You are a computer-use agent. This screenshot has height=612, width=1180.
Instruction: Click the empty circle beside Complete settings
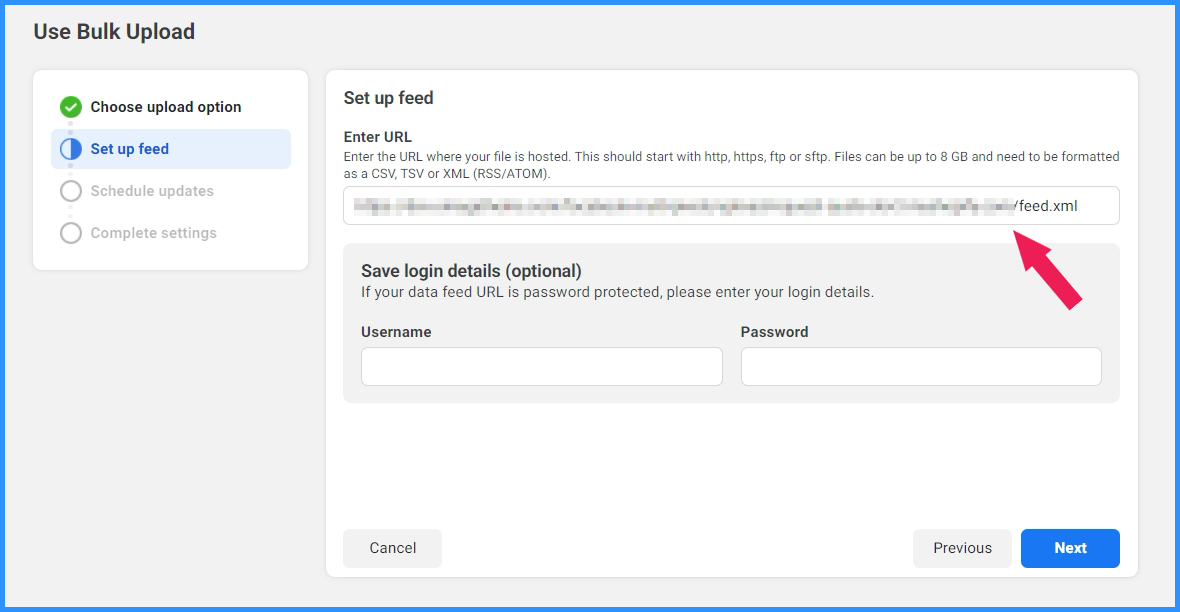click(x=71, y=233)
